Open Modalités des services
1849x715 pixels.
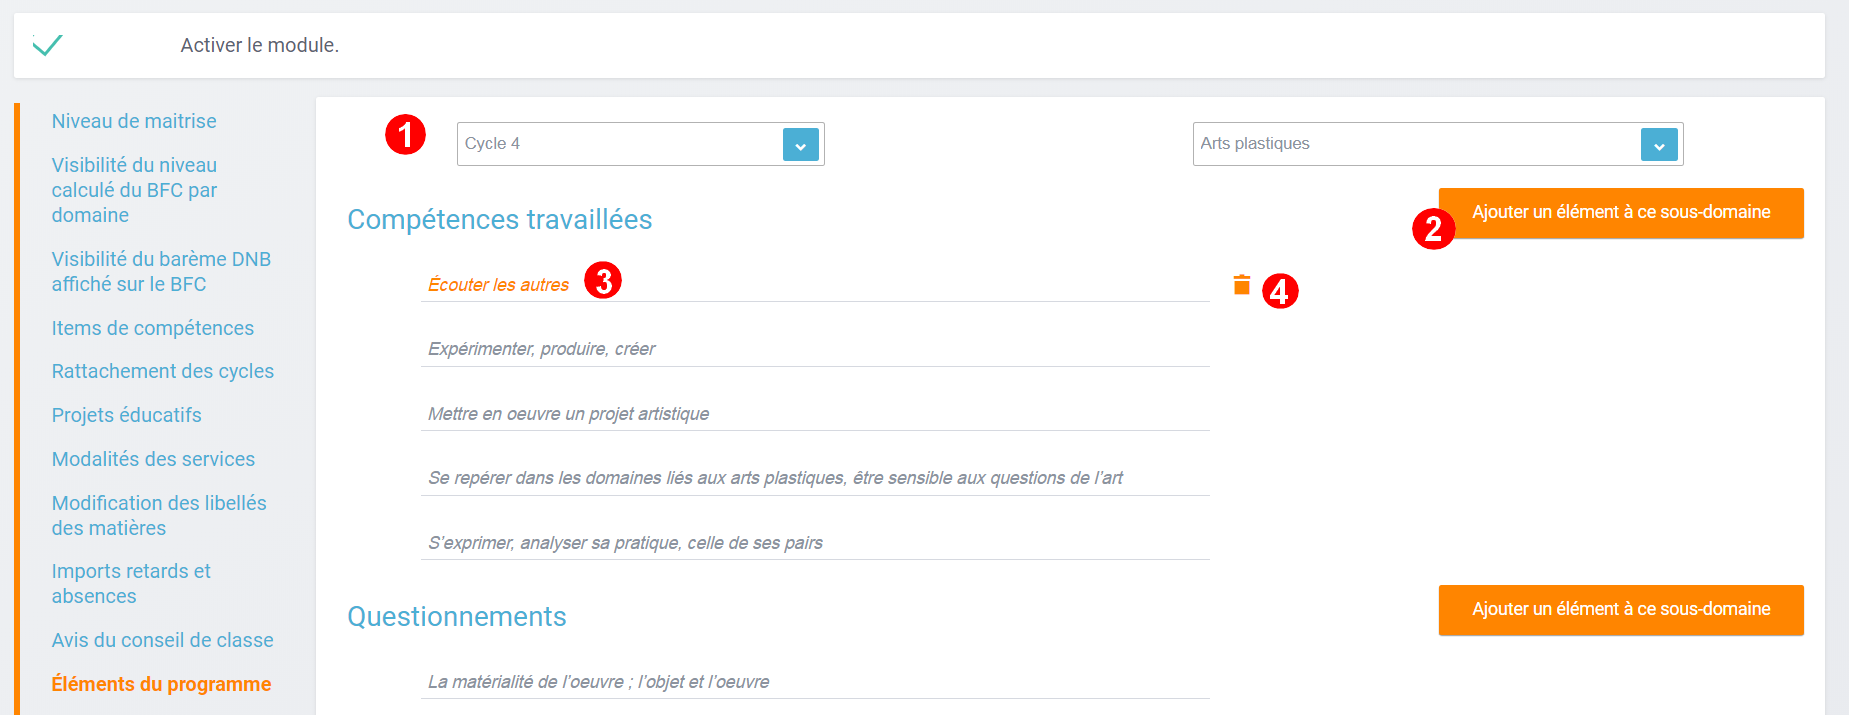point(153,459)
